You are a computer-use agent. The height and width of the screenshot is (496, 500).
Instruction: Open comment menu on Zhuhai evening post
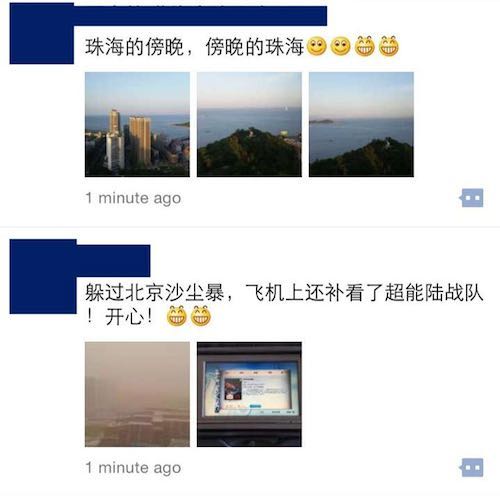[x=472, y=198]
